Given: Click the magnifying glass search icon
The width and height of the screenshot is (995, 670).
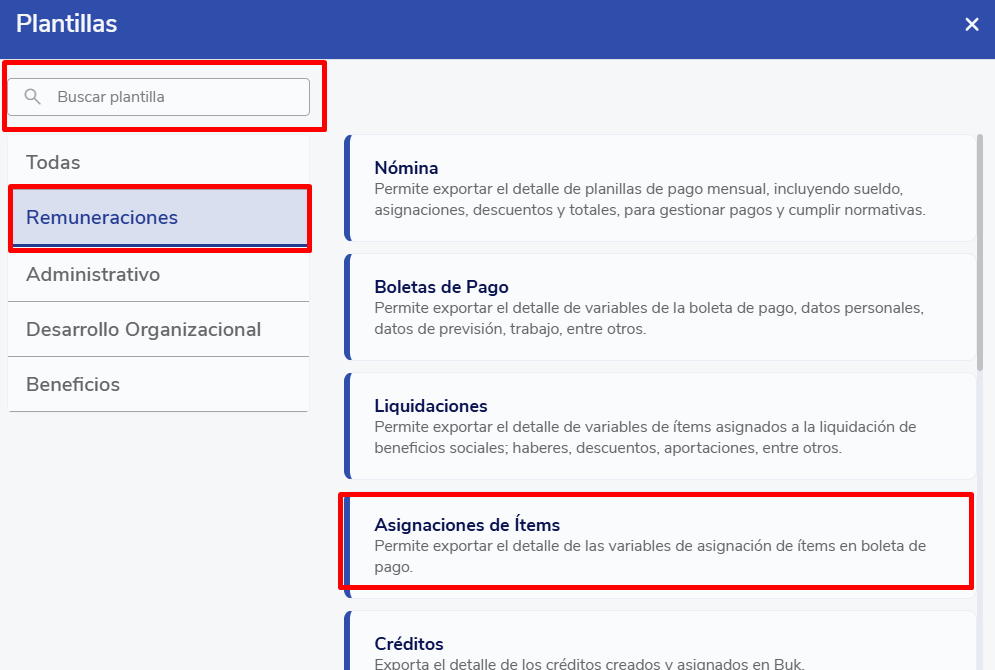Looking at the screenshot, I should (x=33, y=97).
